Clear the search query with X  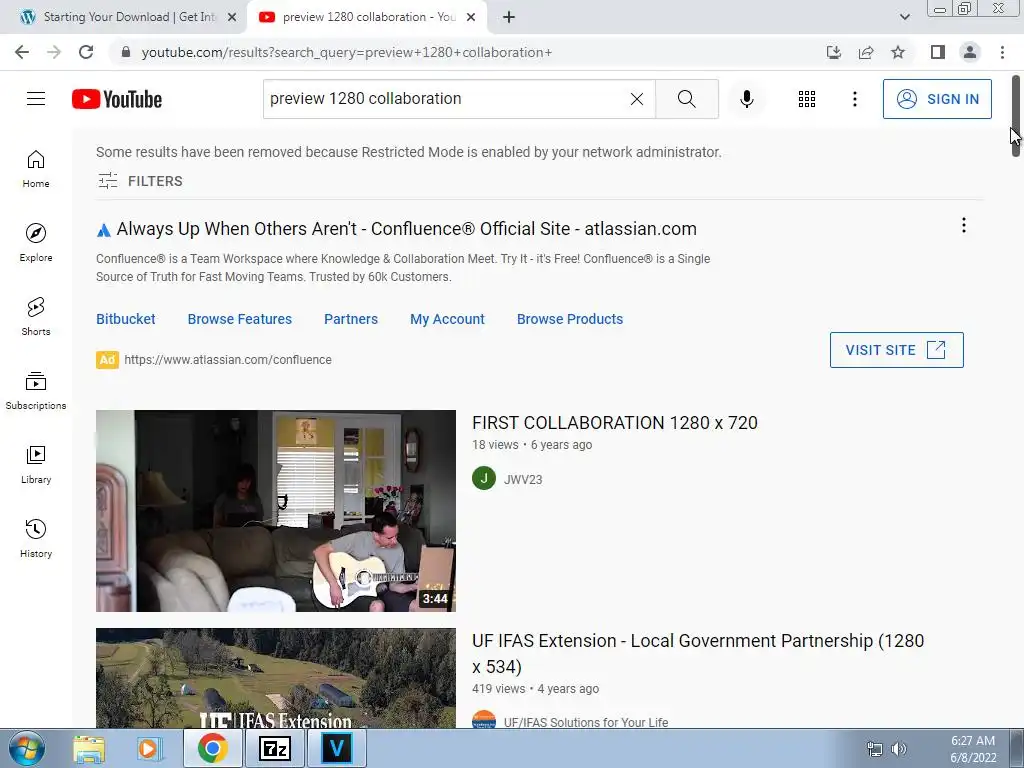point(637,99)
